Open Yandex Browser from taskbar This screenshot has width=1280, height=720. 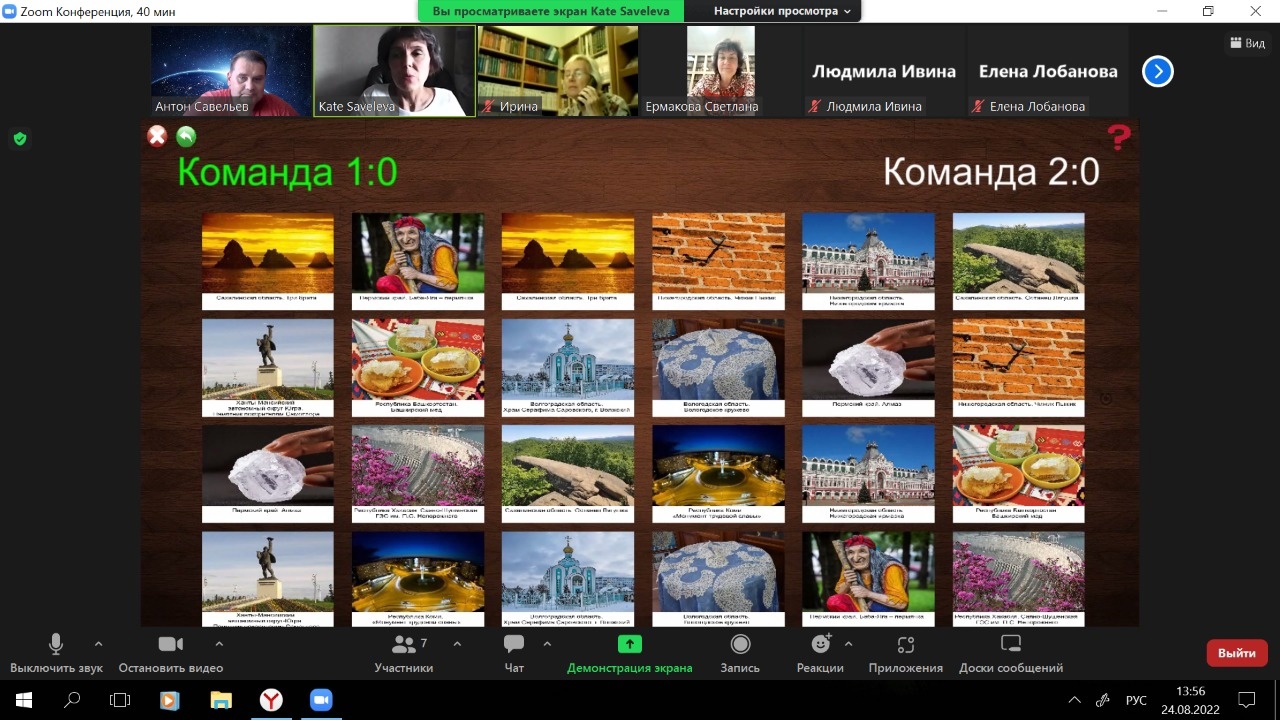tap(270, 700)
